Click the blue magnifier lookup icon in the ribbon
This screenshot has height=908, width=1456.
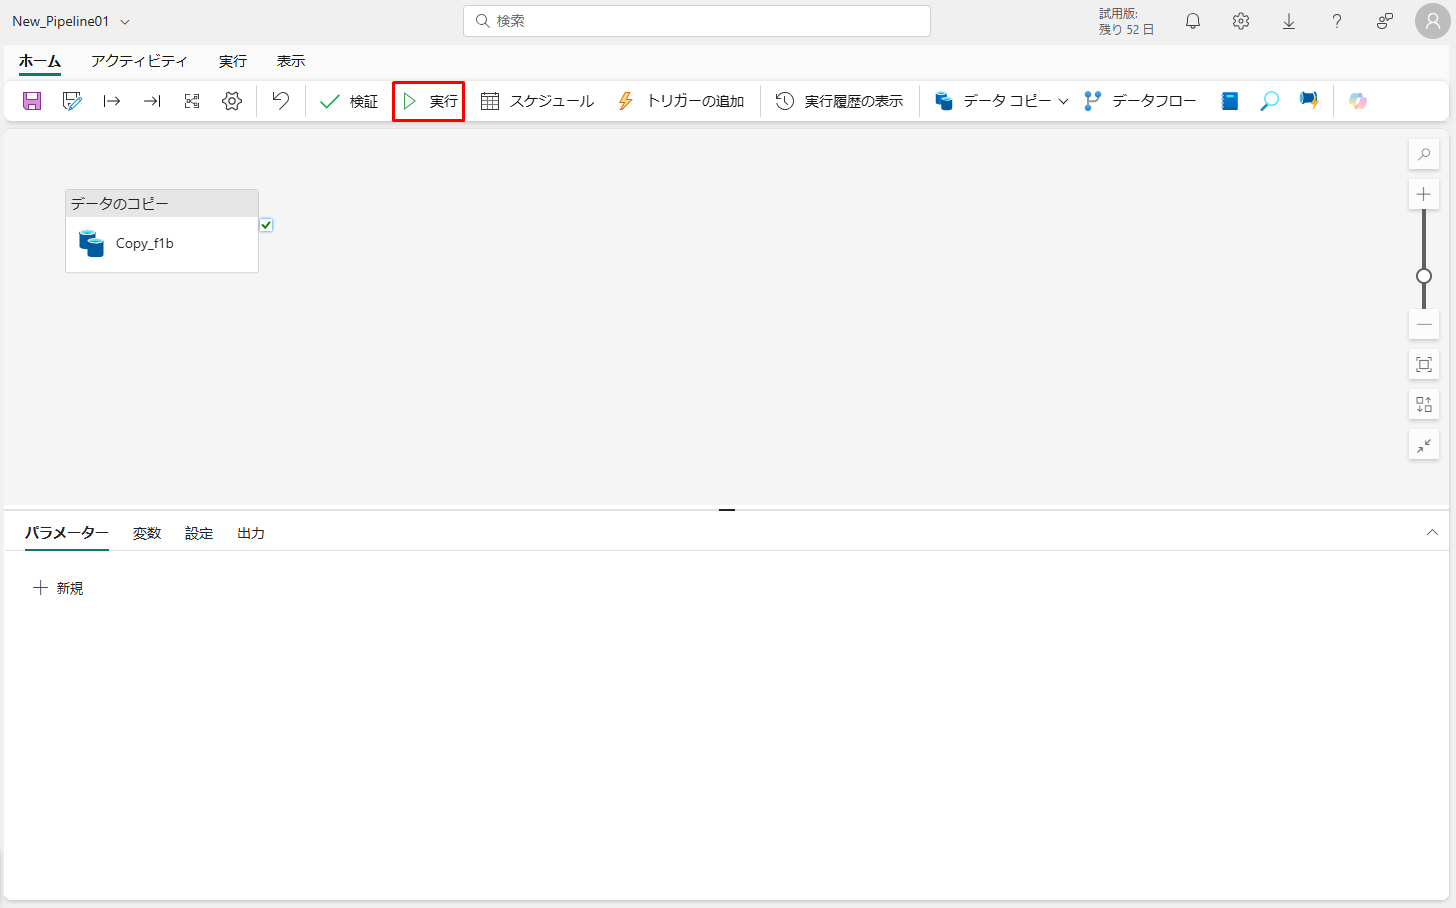point(1270,101)
